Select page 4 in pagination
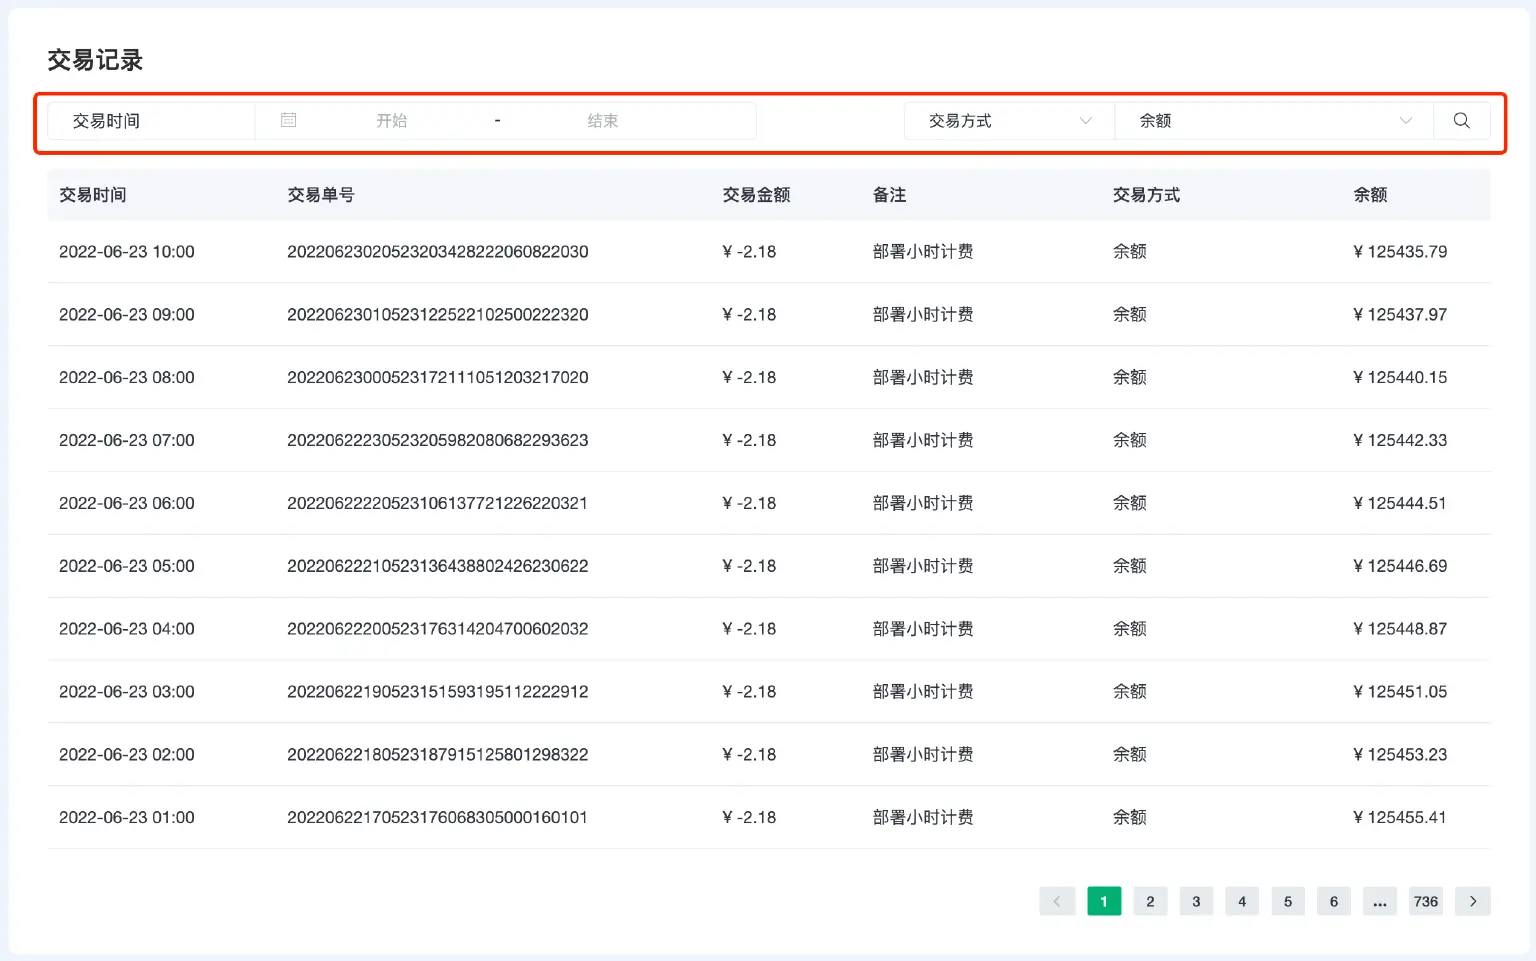Screen dimensions: 1536x961 1241,900
